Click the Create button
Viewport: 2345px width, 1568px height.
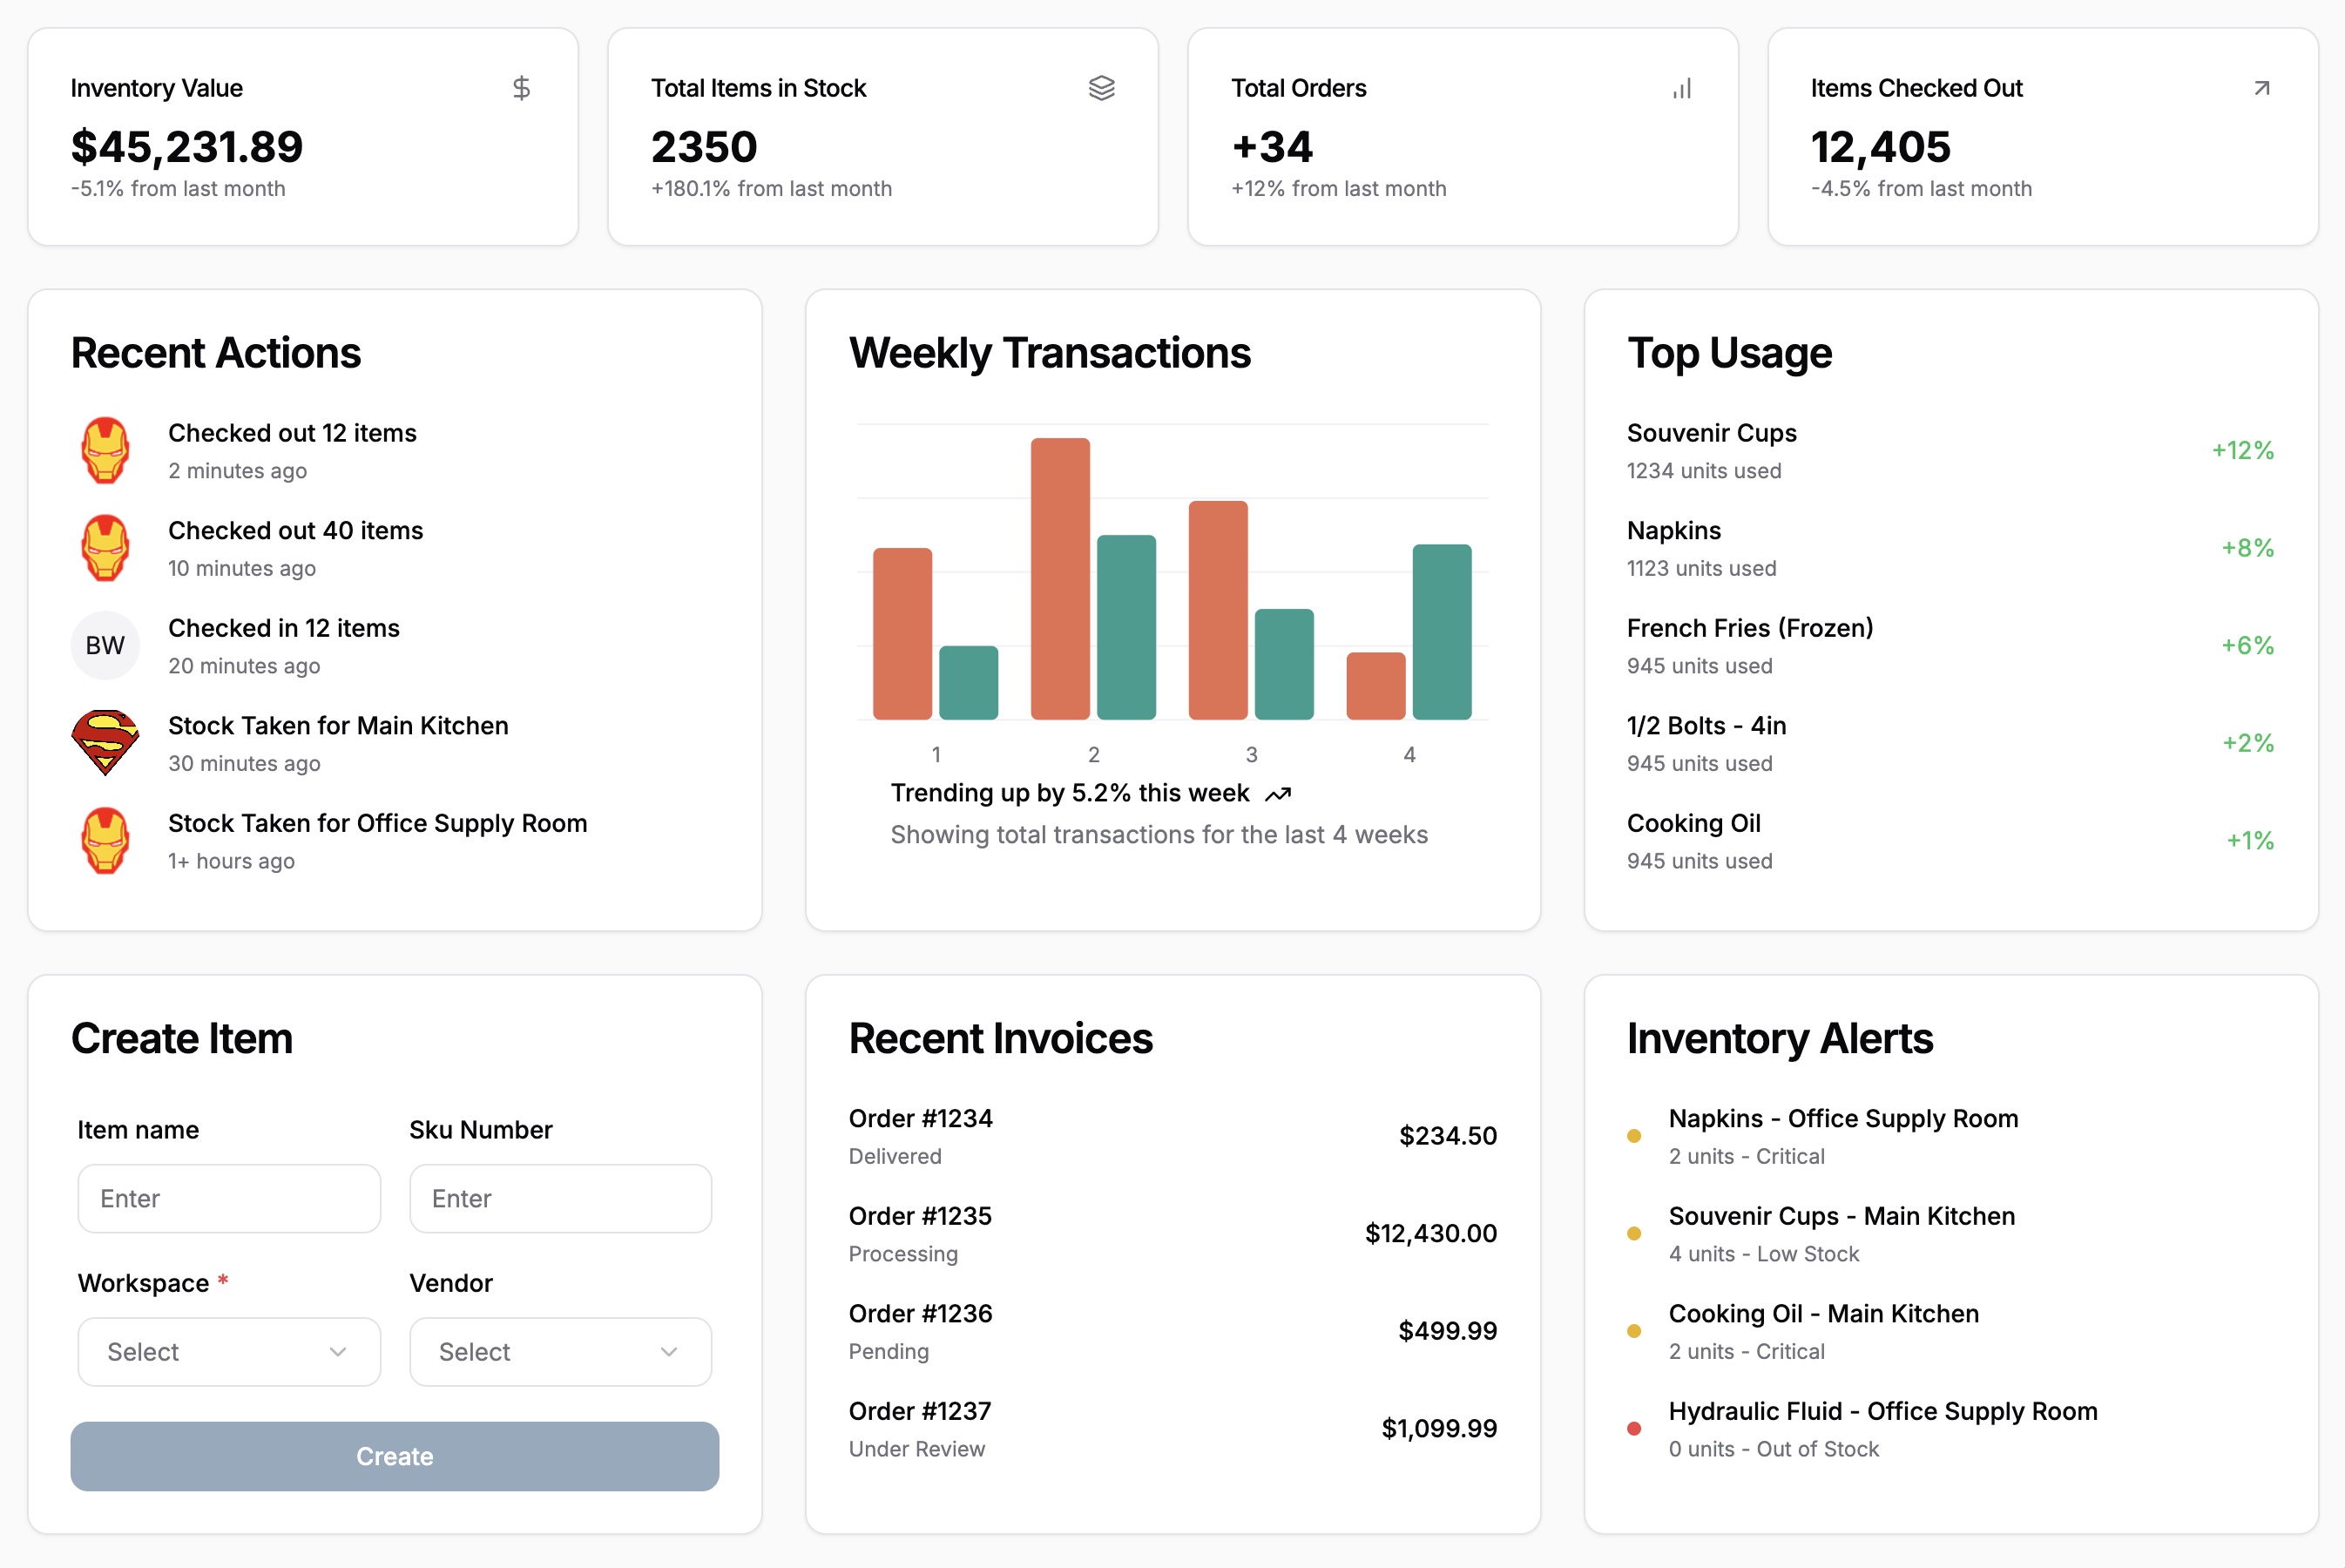394,1456
